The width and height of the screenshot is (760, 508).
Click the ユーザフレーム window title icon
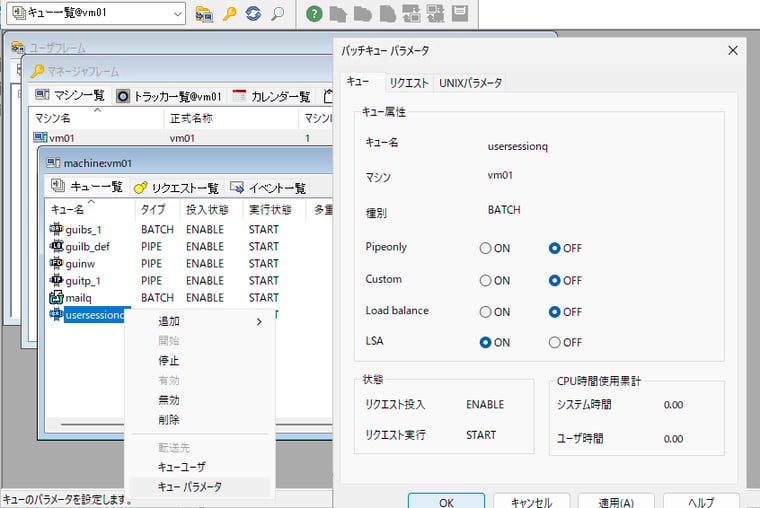tap(18, 48)
